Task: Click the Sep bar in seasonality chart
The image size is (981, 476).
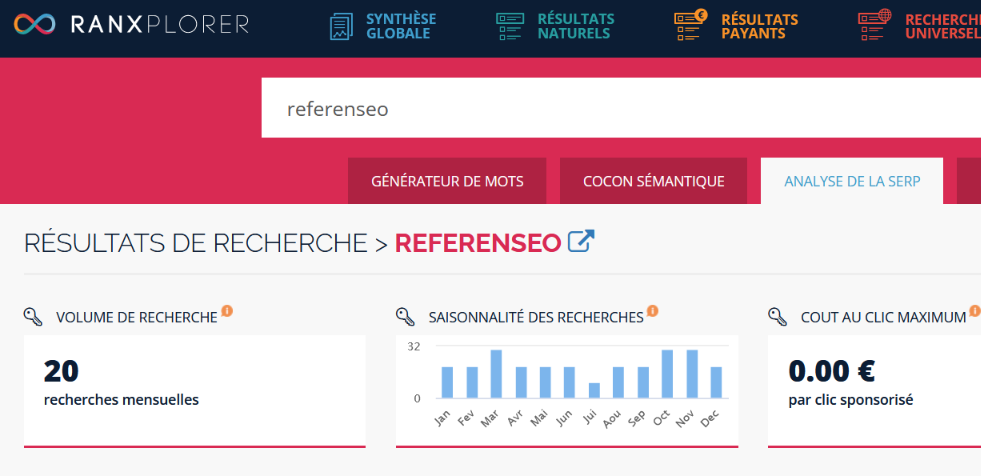Action: pyautogui.click(x=643, y=382)
